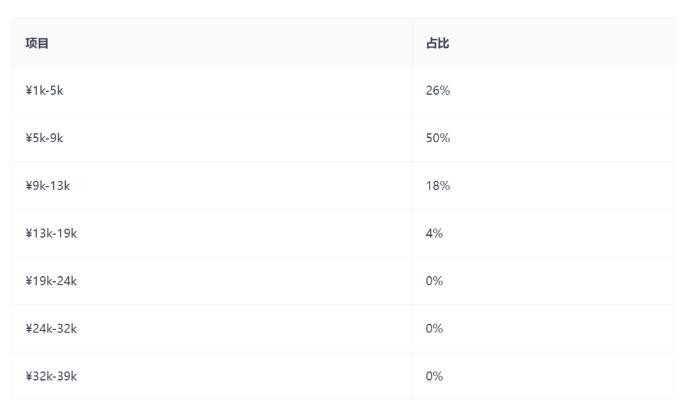Click the 占比 column header
Screen dimensions: 691x405
pos(437,43)
